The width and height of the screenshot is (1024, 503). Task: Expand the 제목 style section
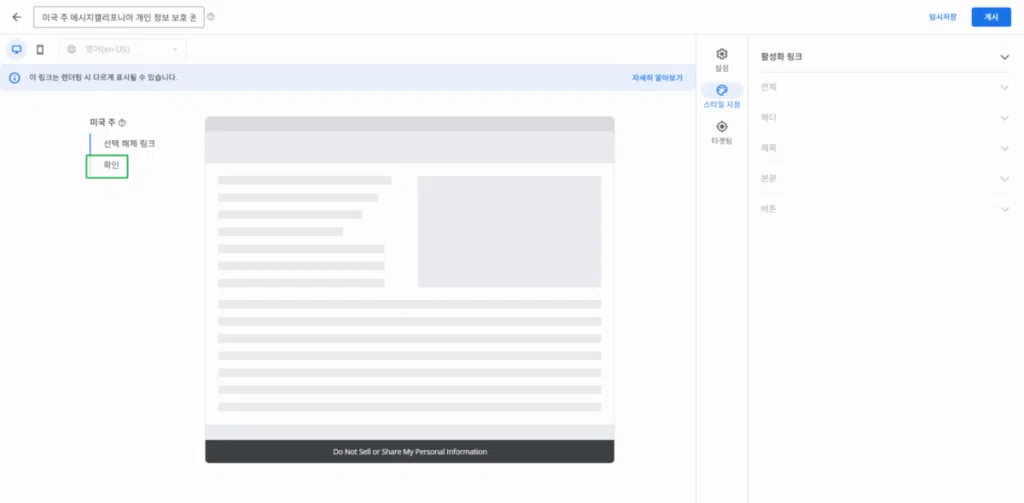click(x=1005, y=148)
